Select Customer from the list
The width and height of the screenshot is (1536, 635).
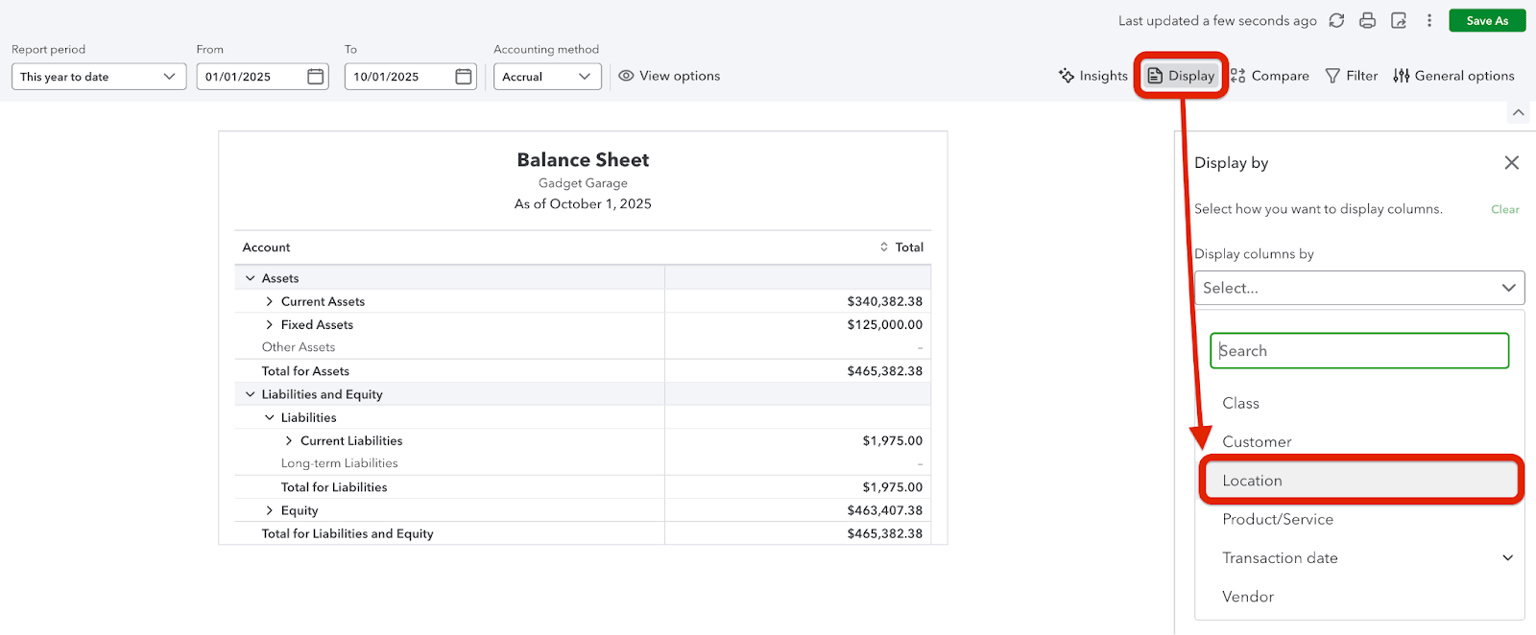click(x=1257, y=442)
